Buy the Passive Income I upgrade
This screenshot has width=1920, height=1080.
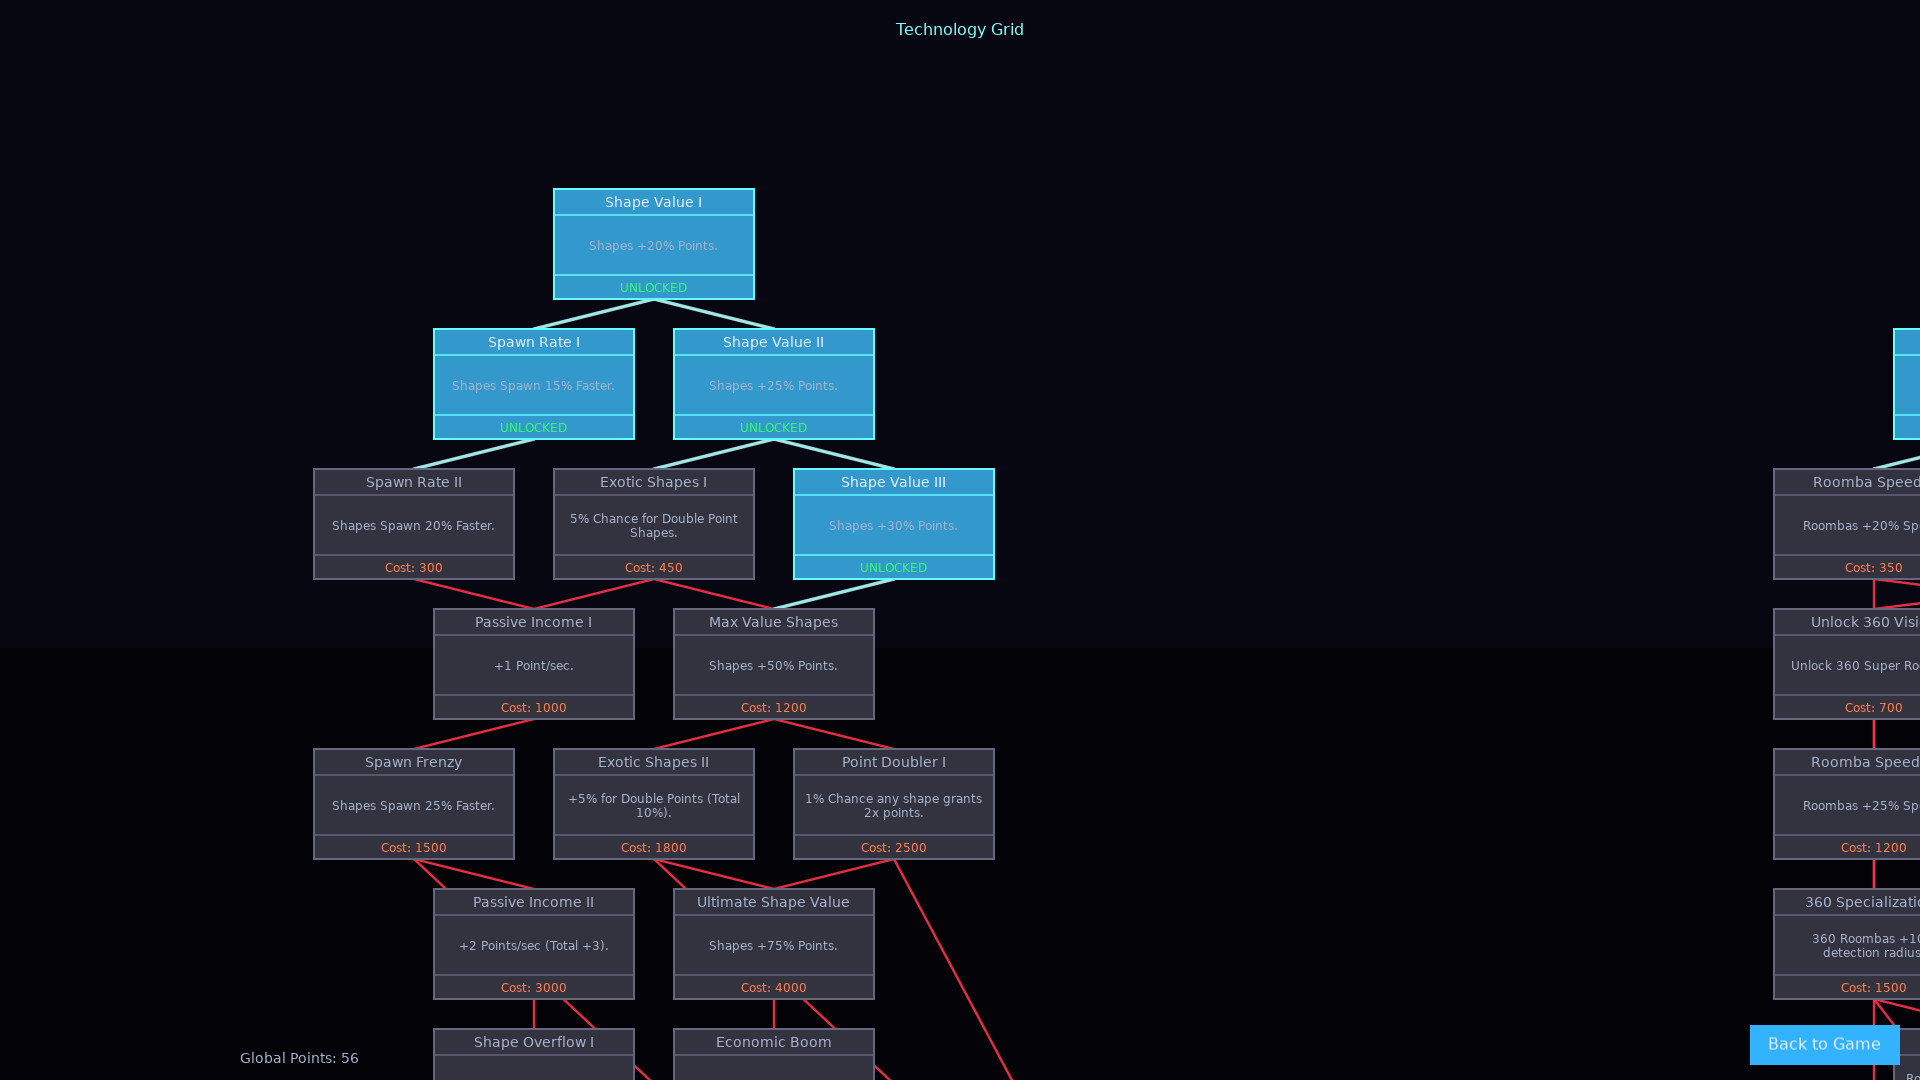[534, 664]
